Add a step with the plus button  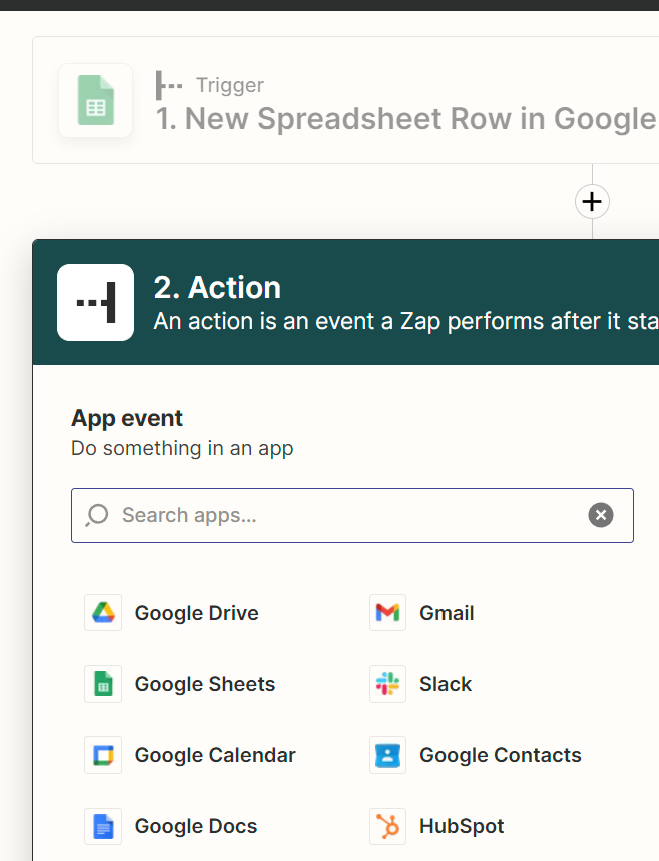tap(592, 202)
